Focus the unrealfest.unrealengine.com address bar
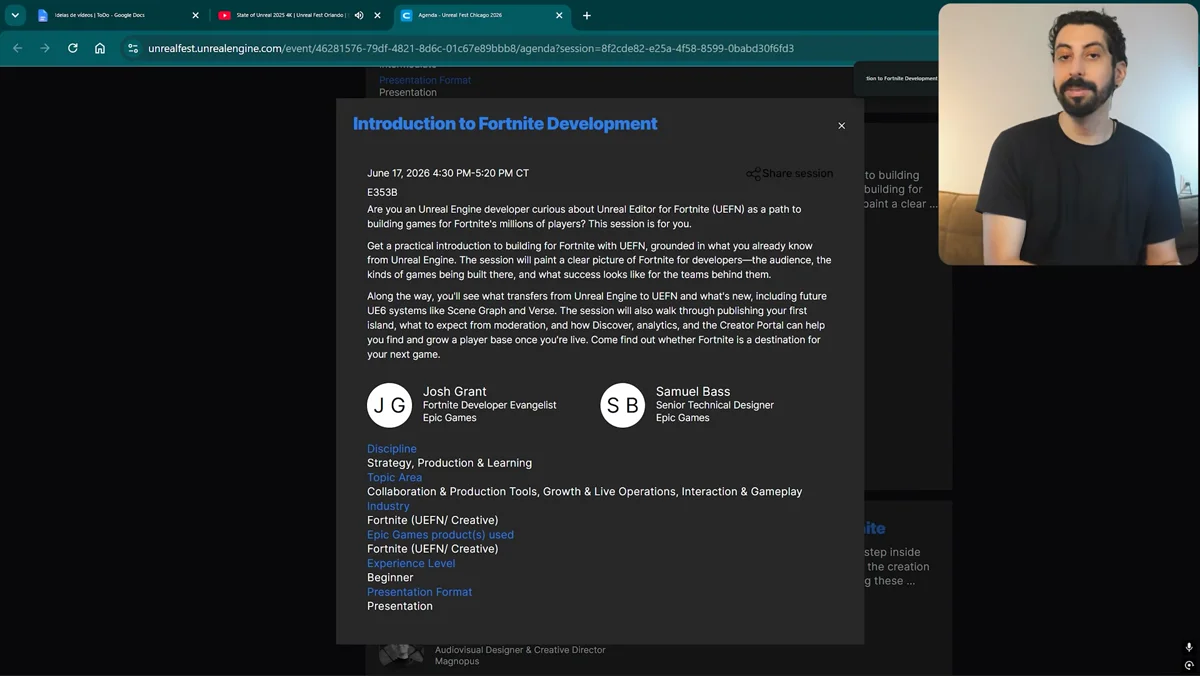Screen dimensions: 1200x676 (x=471, y=48)
